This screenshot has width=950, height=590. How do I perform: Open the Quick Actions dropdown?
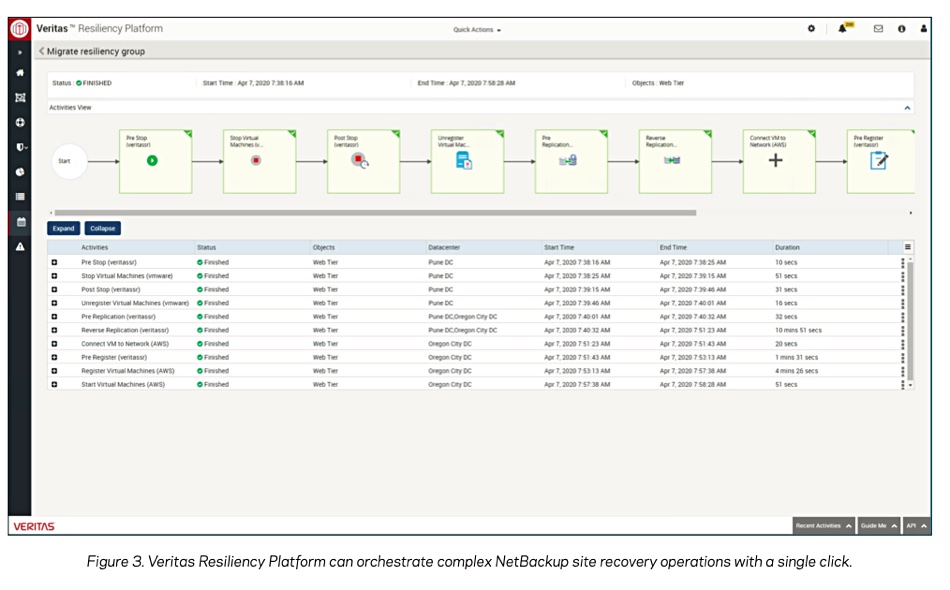[x=477, y=30]
